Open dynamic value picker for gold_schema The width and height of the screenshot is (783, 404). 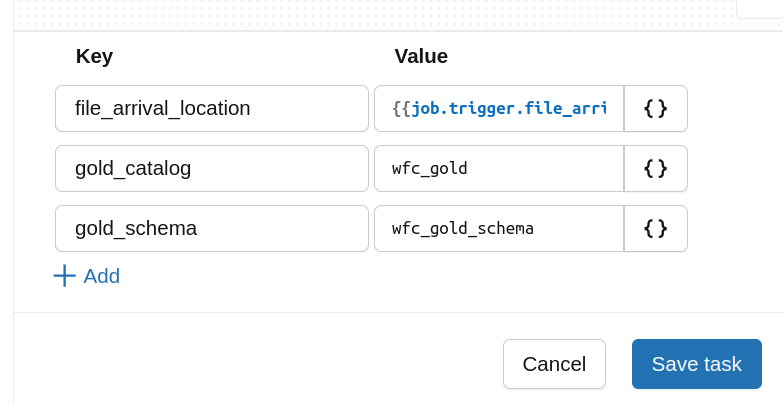tap(655, 228)
